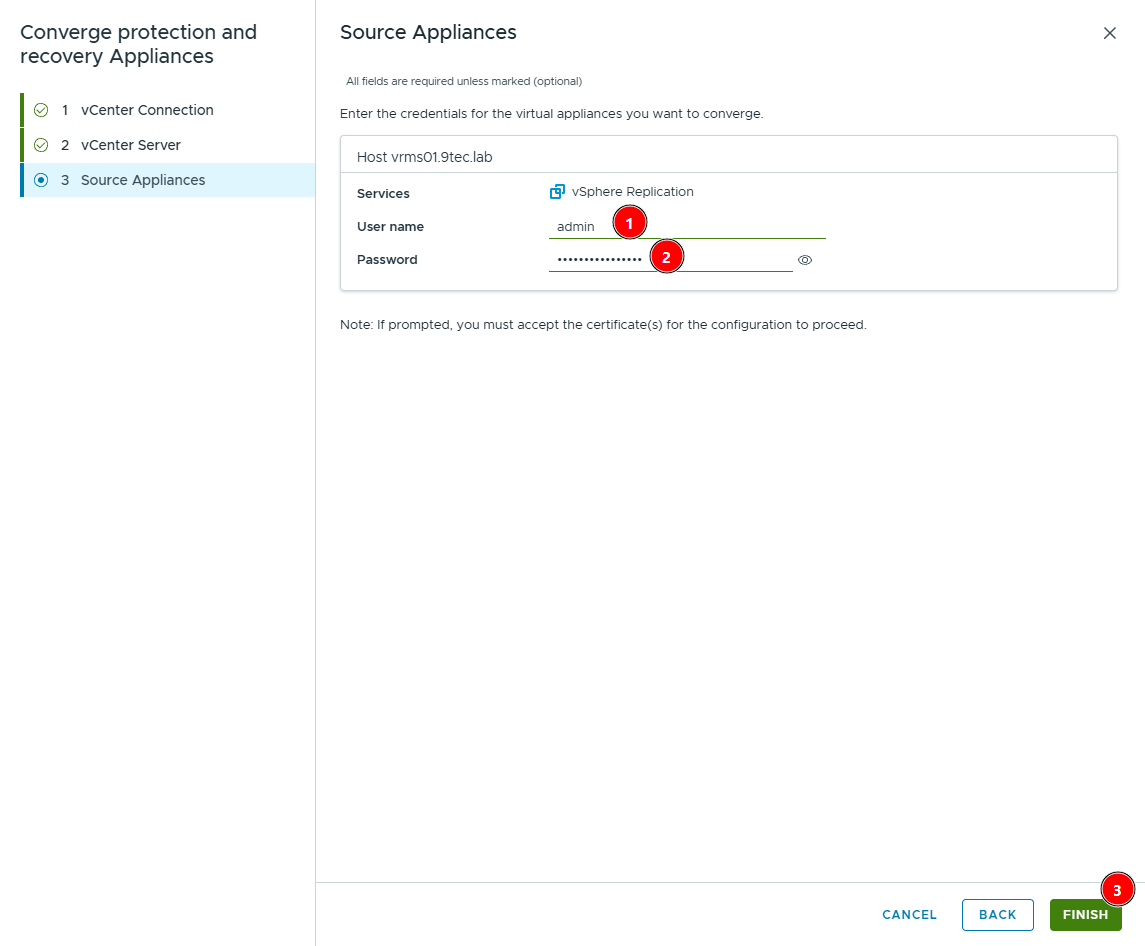This screenshot has width=1145, height=946.
Task: Click the vSphere Replication service text
Action: tap(632, 191)
